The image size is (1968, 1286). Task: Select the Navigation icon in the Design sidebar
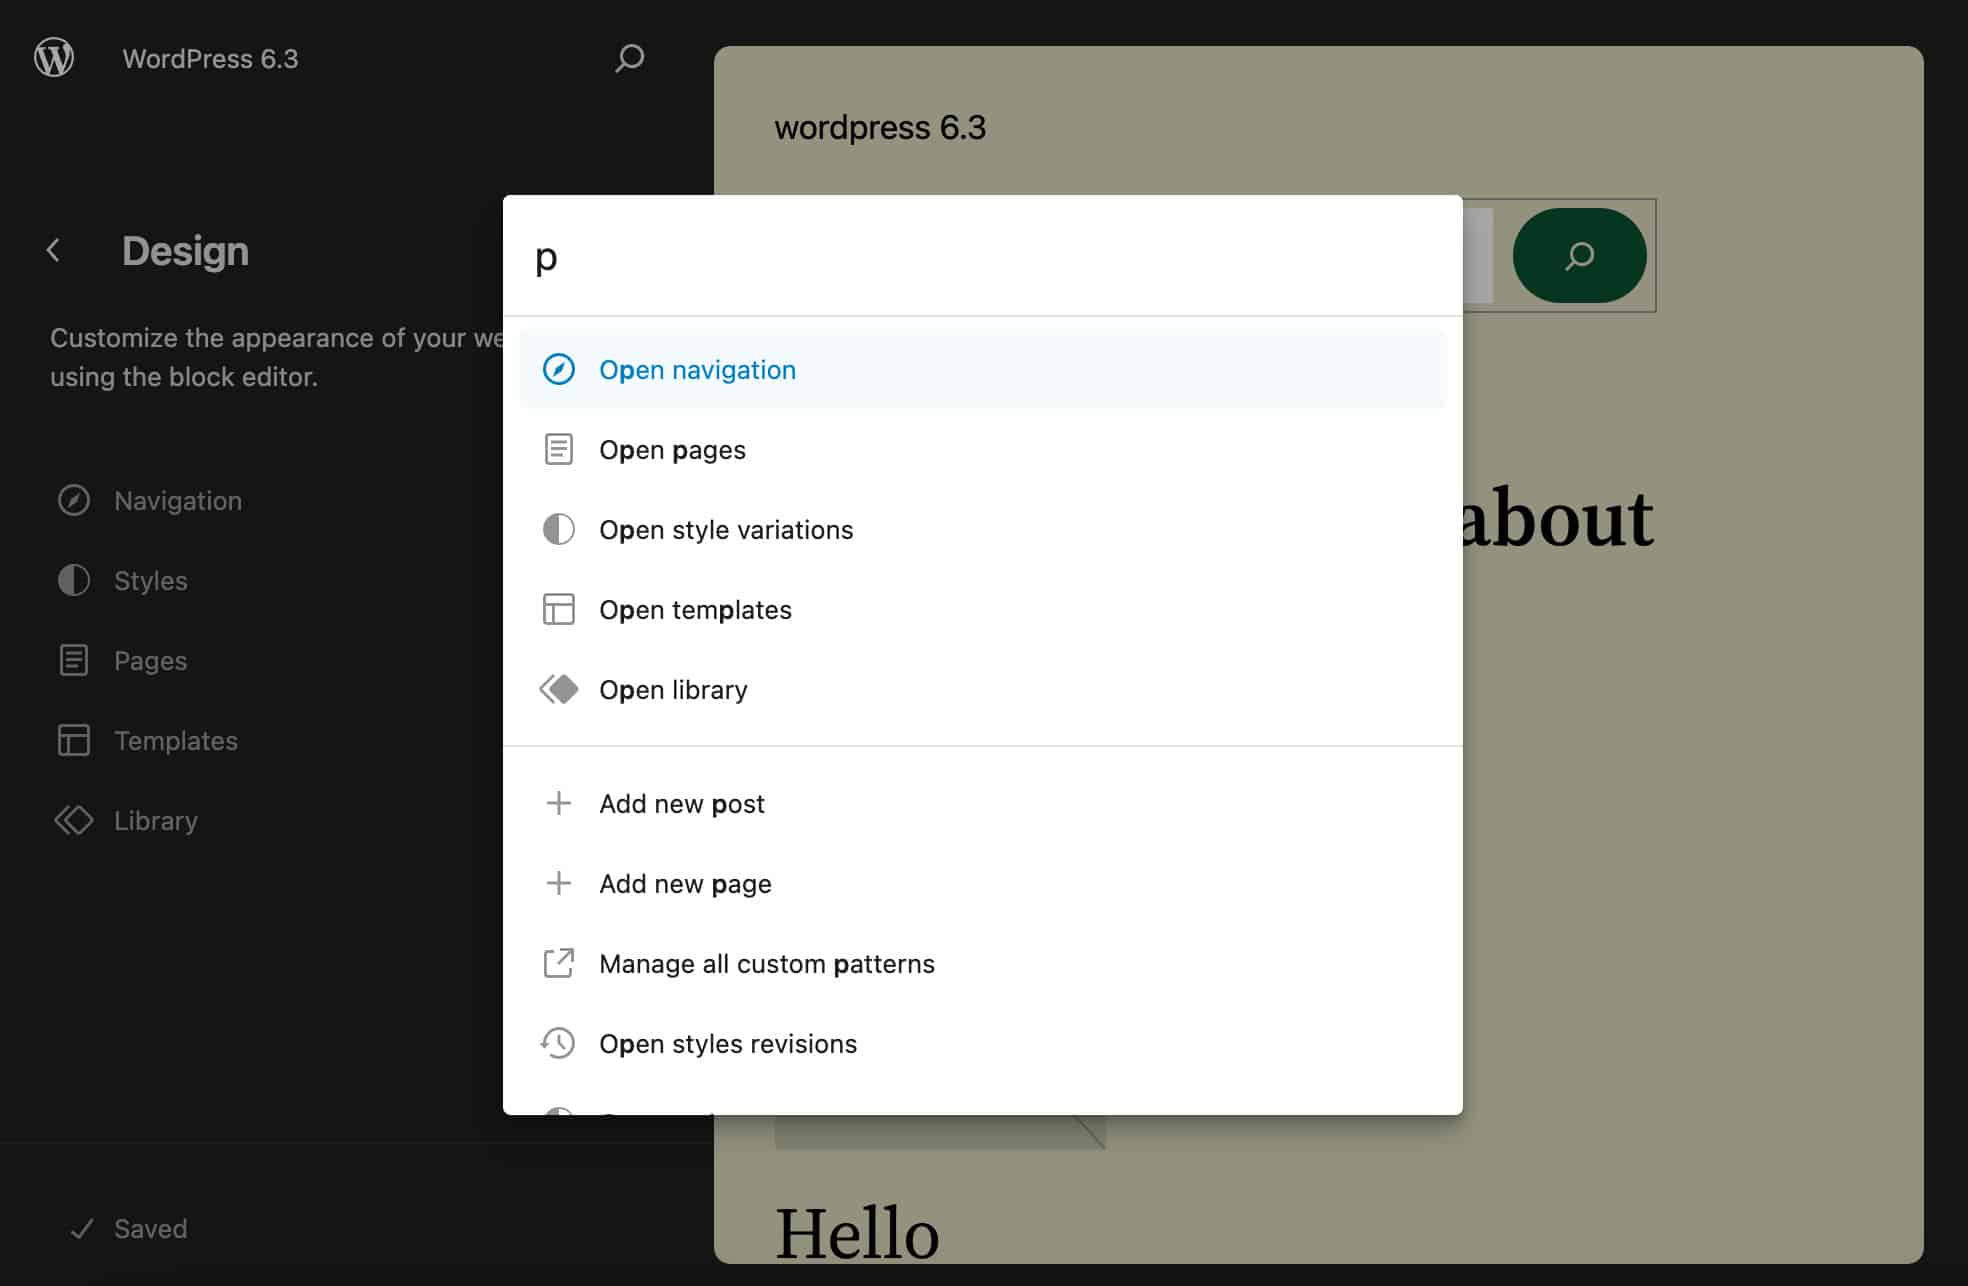[x=74, y=500]
